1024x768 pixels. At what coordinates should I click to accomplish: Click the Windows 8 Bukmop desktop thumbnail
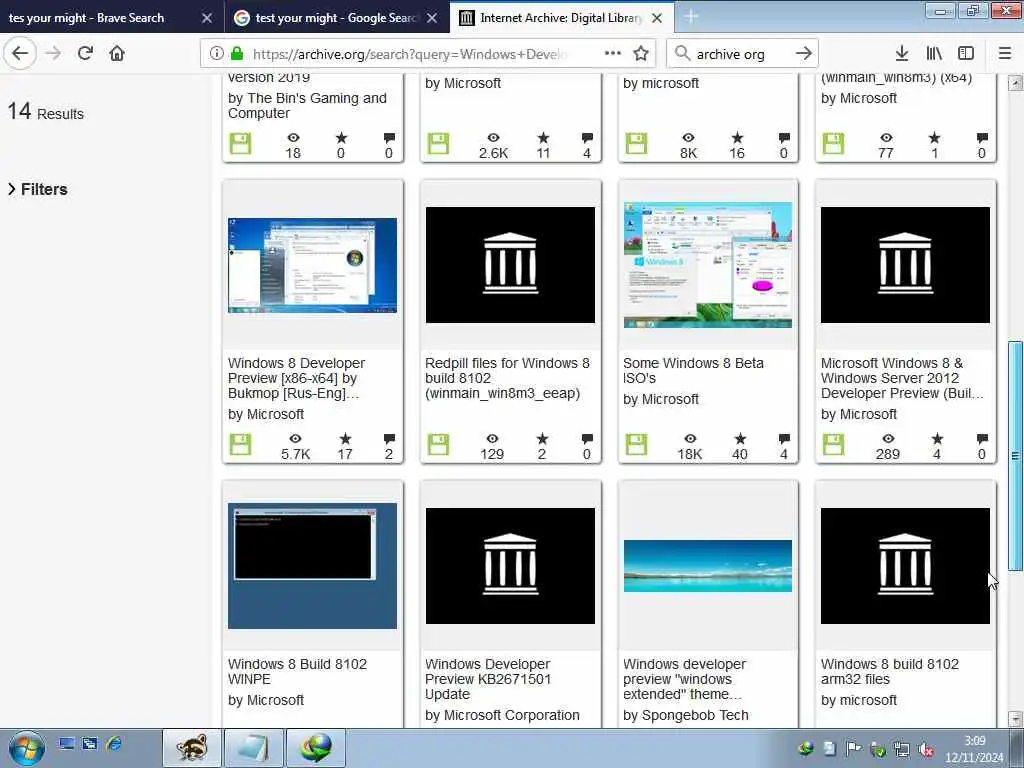(312, 265)
